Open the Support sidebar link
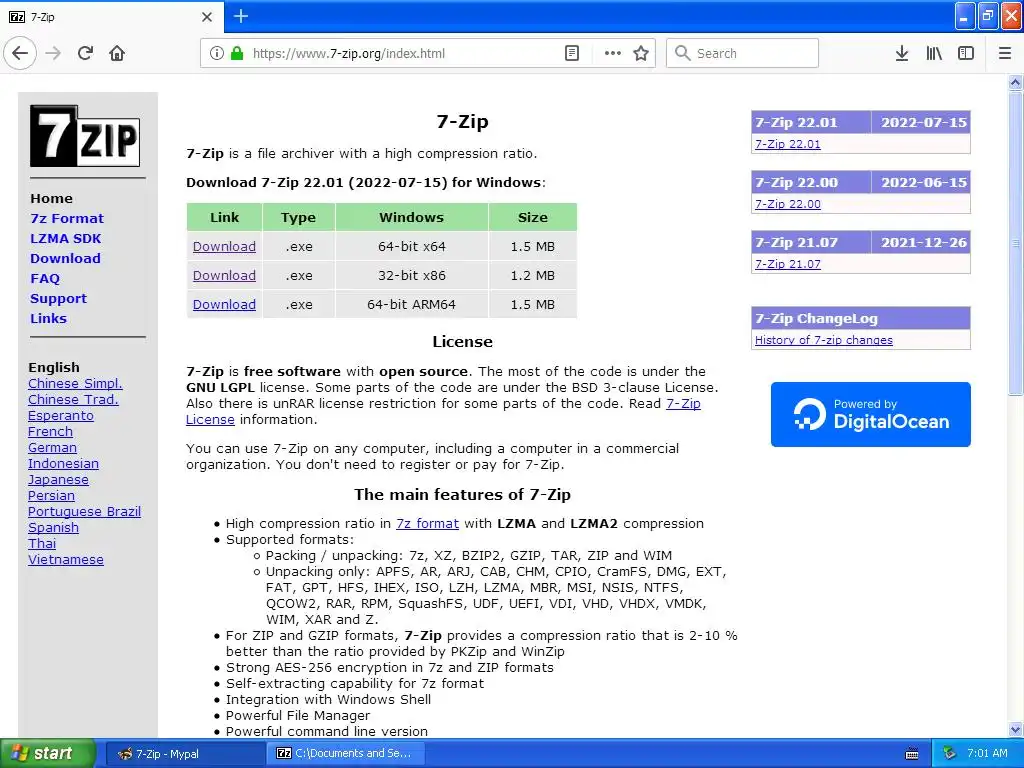Viewport: 1024px width, 768px height. [x=58, y=298]
